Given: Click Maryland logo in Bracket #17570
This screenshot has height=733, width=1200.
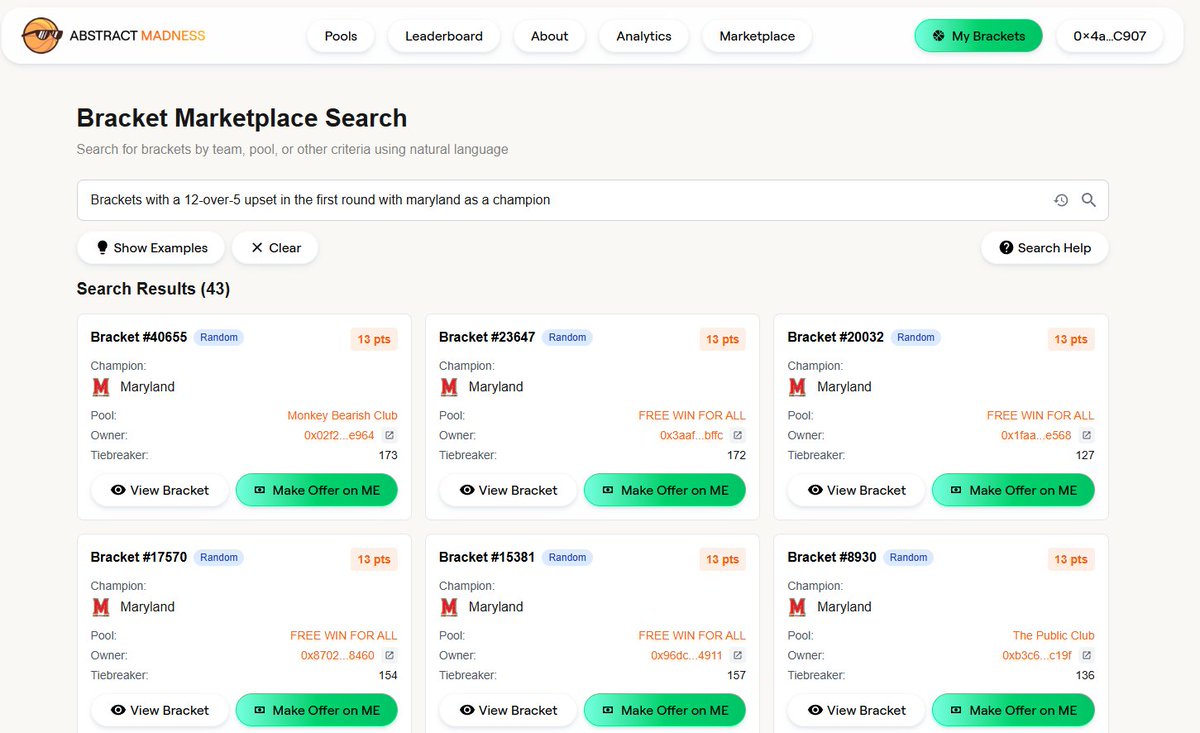Looking at the screenshot, I should (x=101, y=607).
